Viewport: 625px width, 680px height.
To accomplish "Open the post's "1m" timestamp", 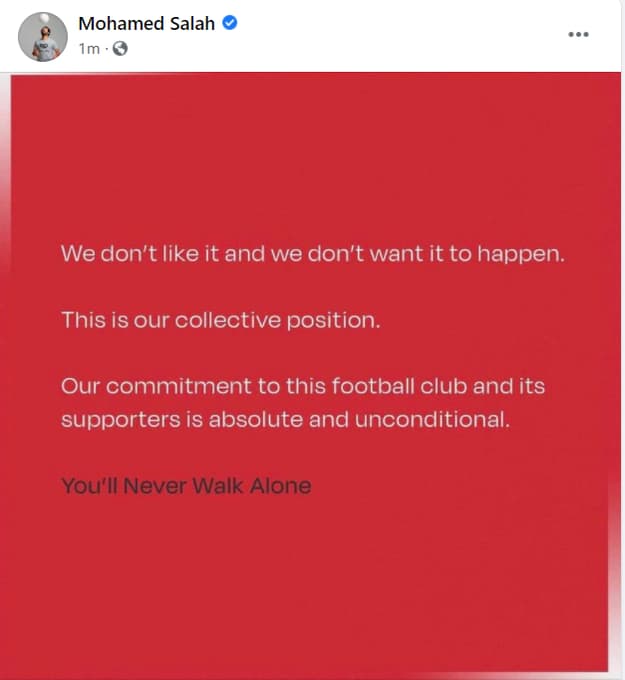I will point(89,48).
